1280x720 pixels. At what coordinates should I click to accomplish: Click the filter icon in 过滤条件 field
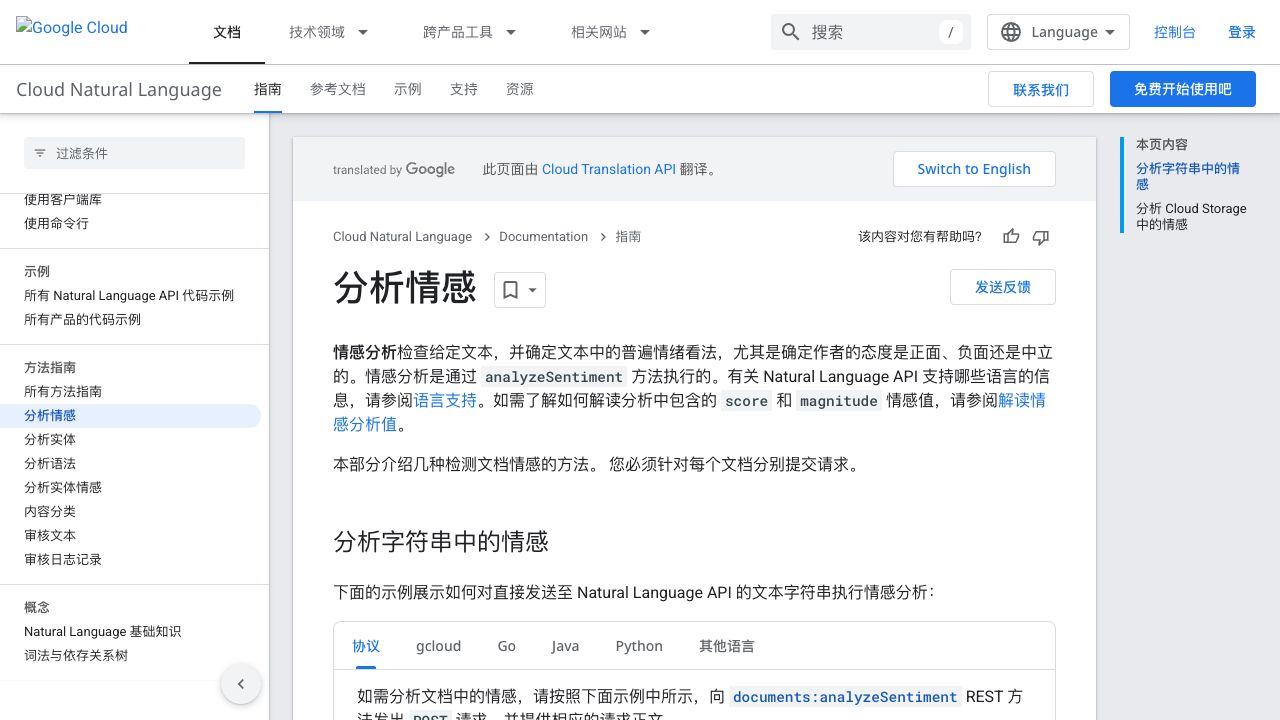click(39, 153)
